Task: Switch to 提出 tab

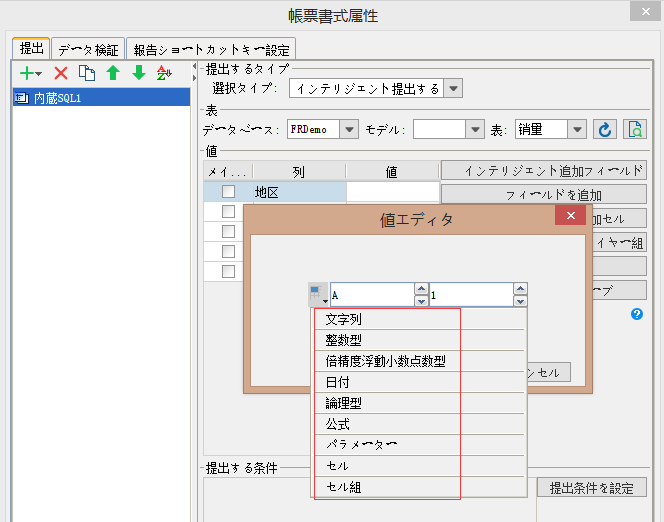Action: [x=31, y=48]
